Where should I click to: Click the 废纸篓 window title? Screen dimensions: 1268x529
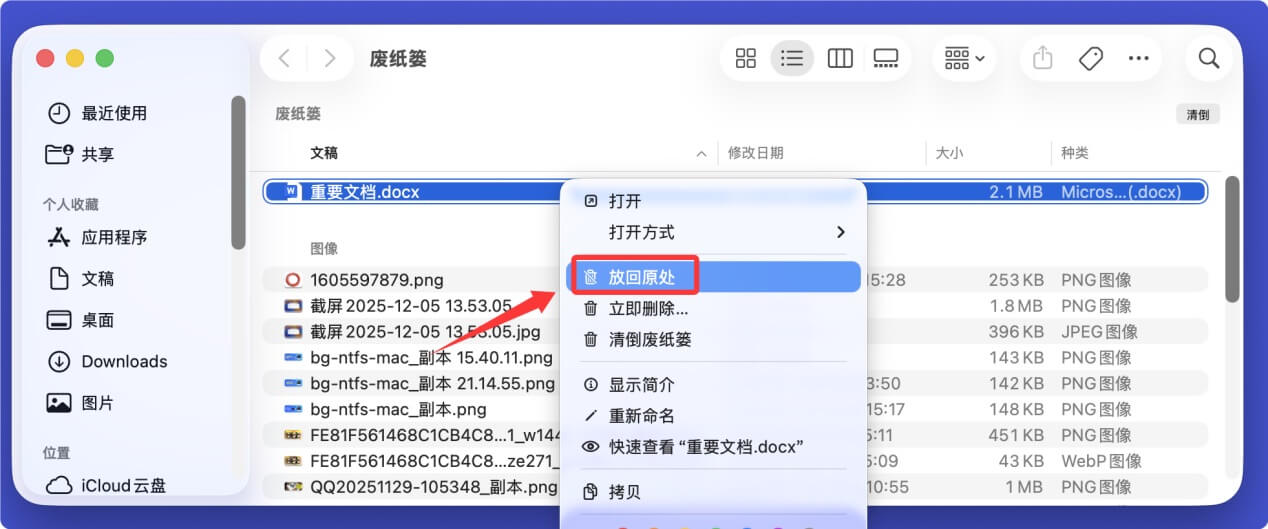coord(398,58)
